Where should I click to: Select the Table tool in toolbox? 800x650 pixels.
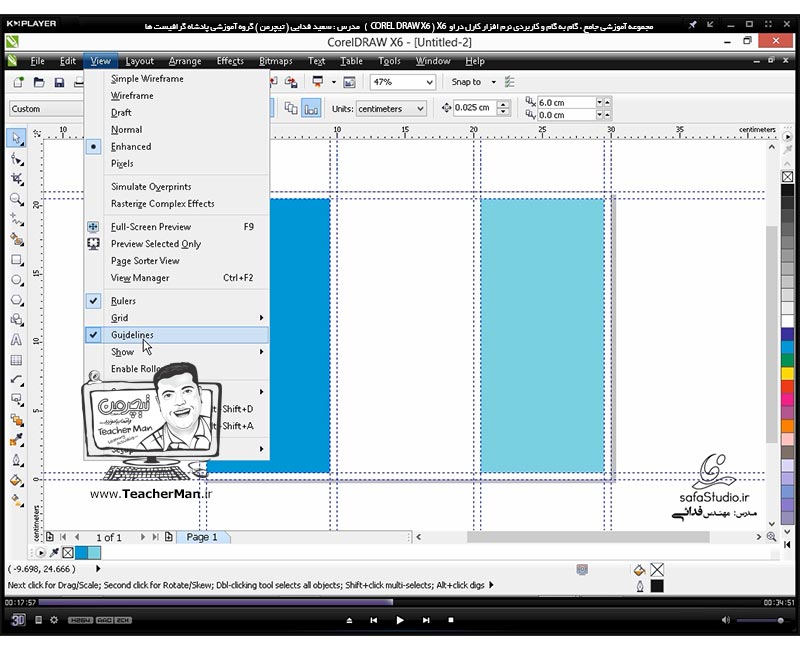click(16, 360)
